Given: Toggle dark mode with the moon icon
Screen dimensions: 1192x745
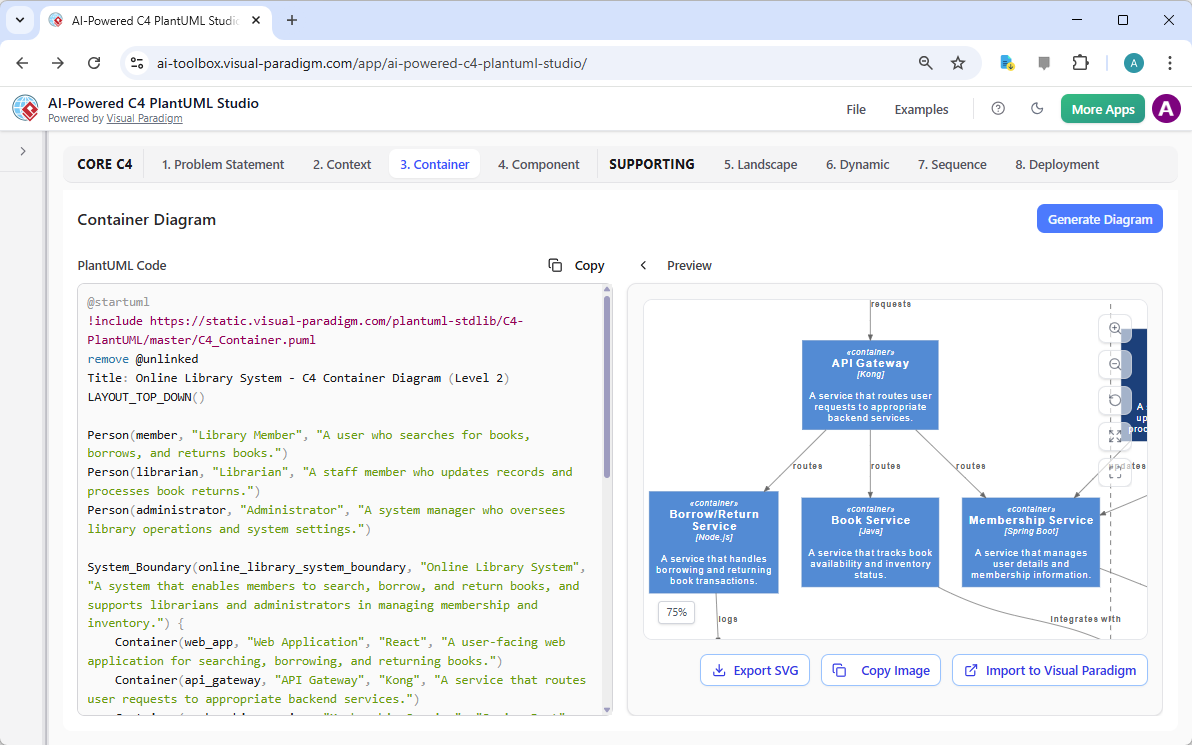Looking at the screenshot, I should pyautogui.click(x=1036, y=108).
